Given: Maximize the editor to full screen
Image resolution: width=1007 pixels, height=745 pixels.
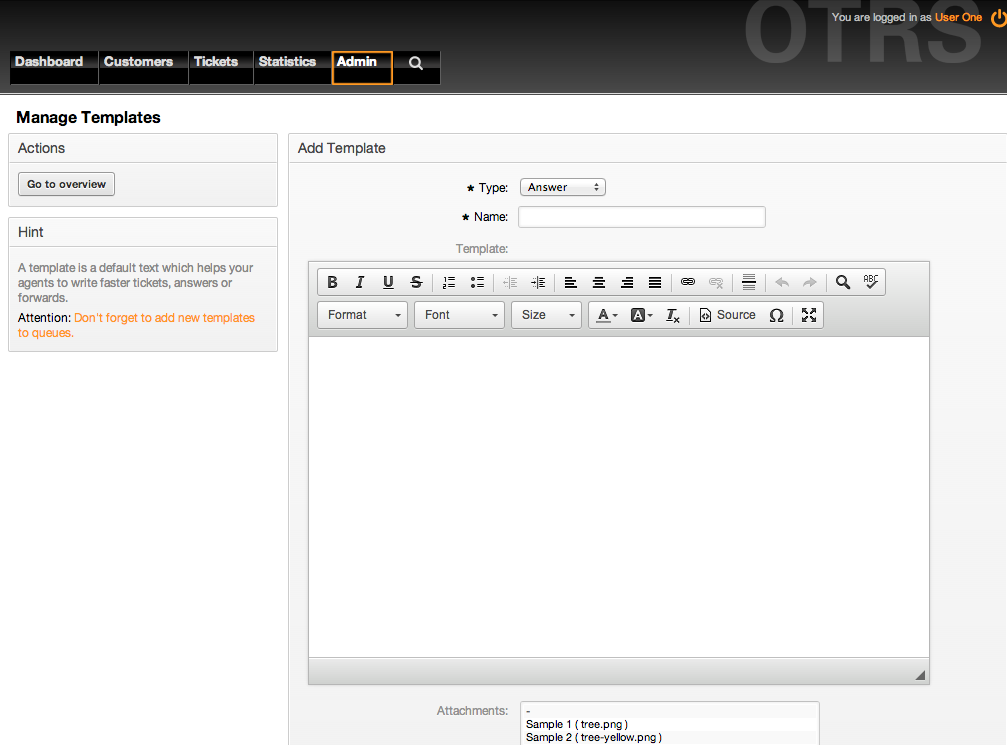Looking at the screenshot, I should click(x=809, y=315).
